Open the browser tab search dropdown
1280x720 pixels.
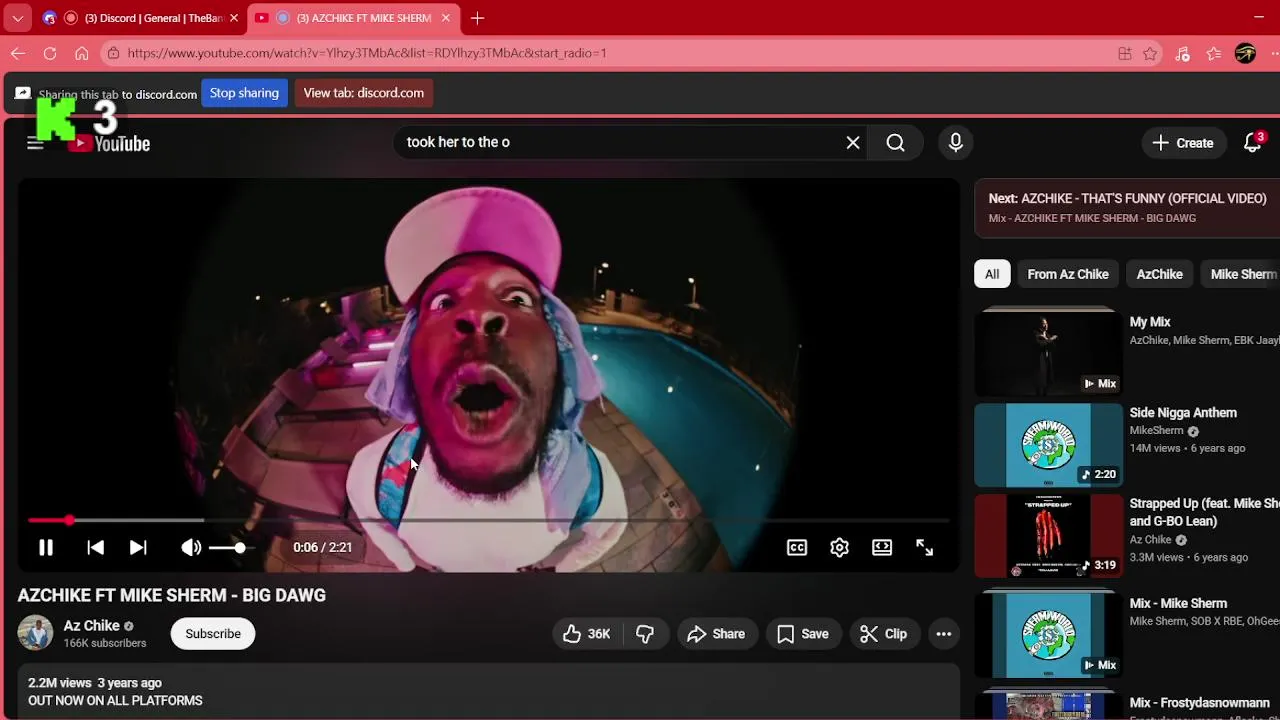17,18
